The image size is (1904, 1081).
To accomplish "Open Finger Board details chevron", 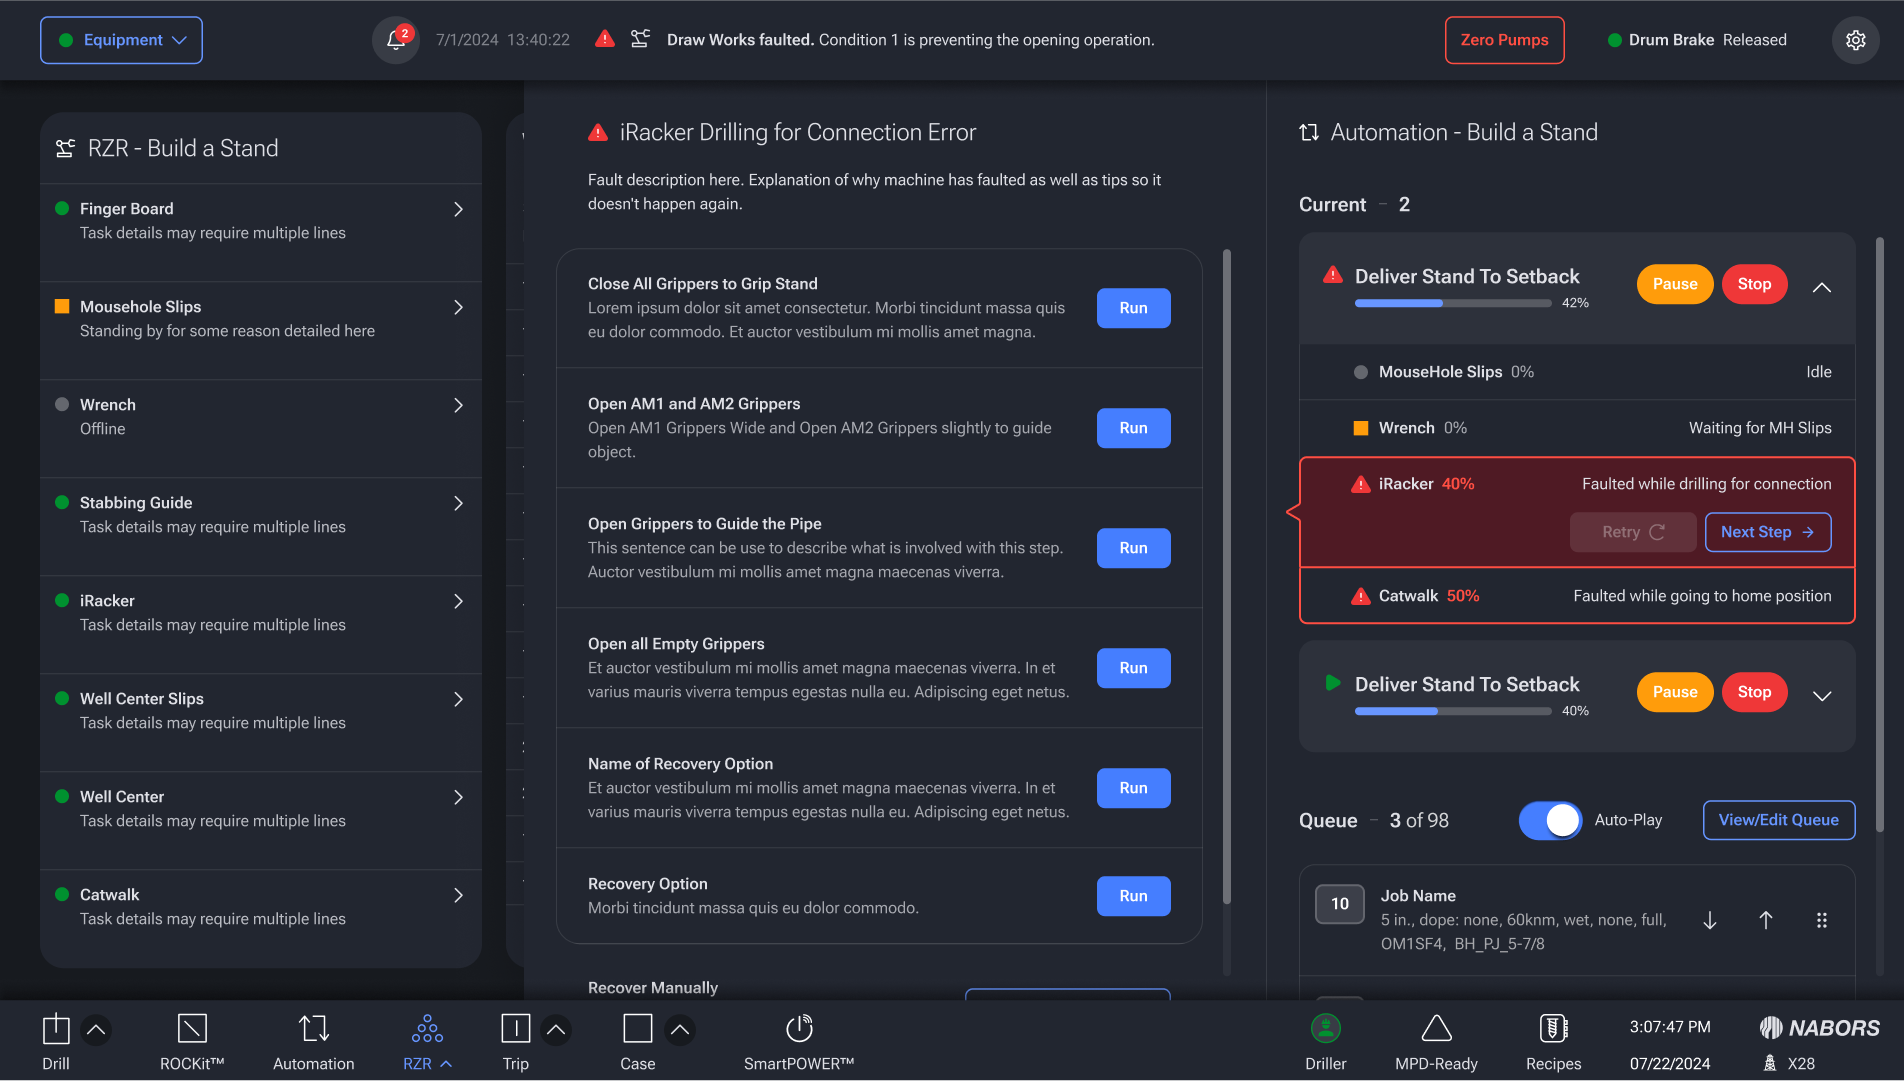I will (x=458, y=209).
